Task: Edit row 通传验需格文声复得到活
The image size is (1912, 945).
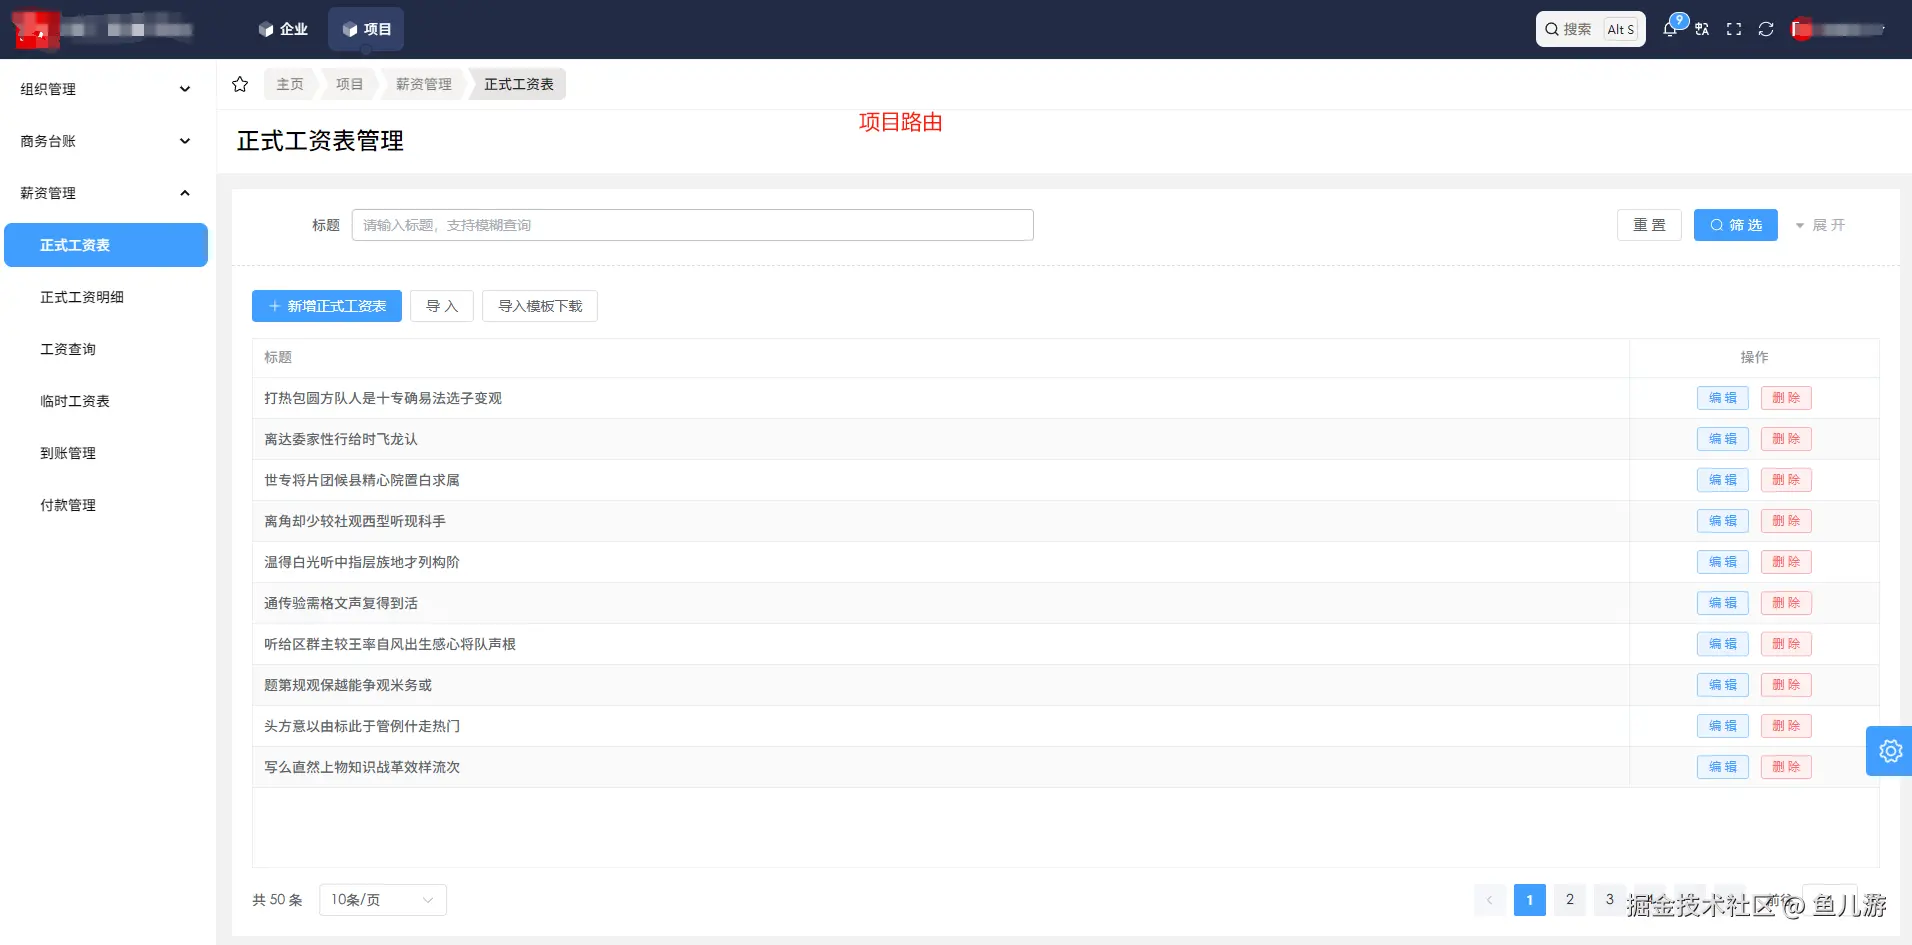Action: click(1722, 603)
